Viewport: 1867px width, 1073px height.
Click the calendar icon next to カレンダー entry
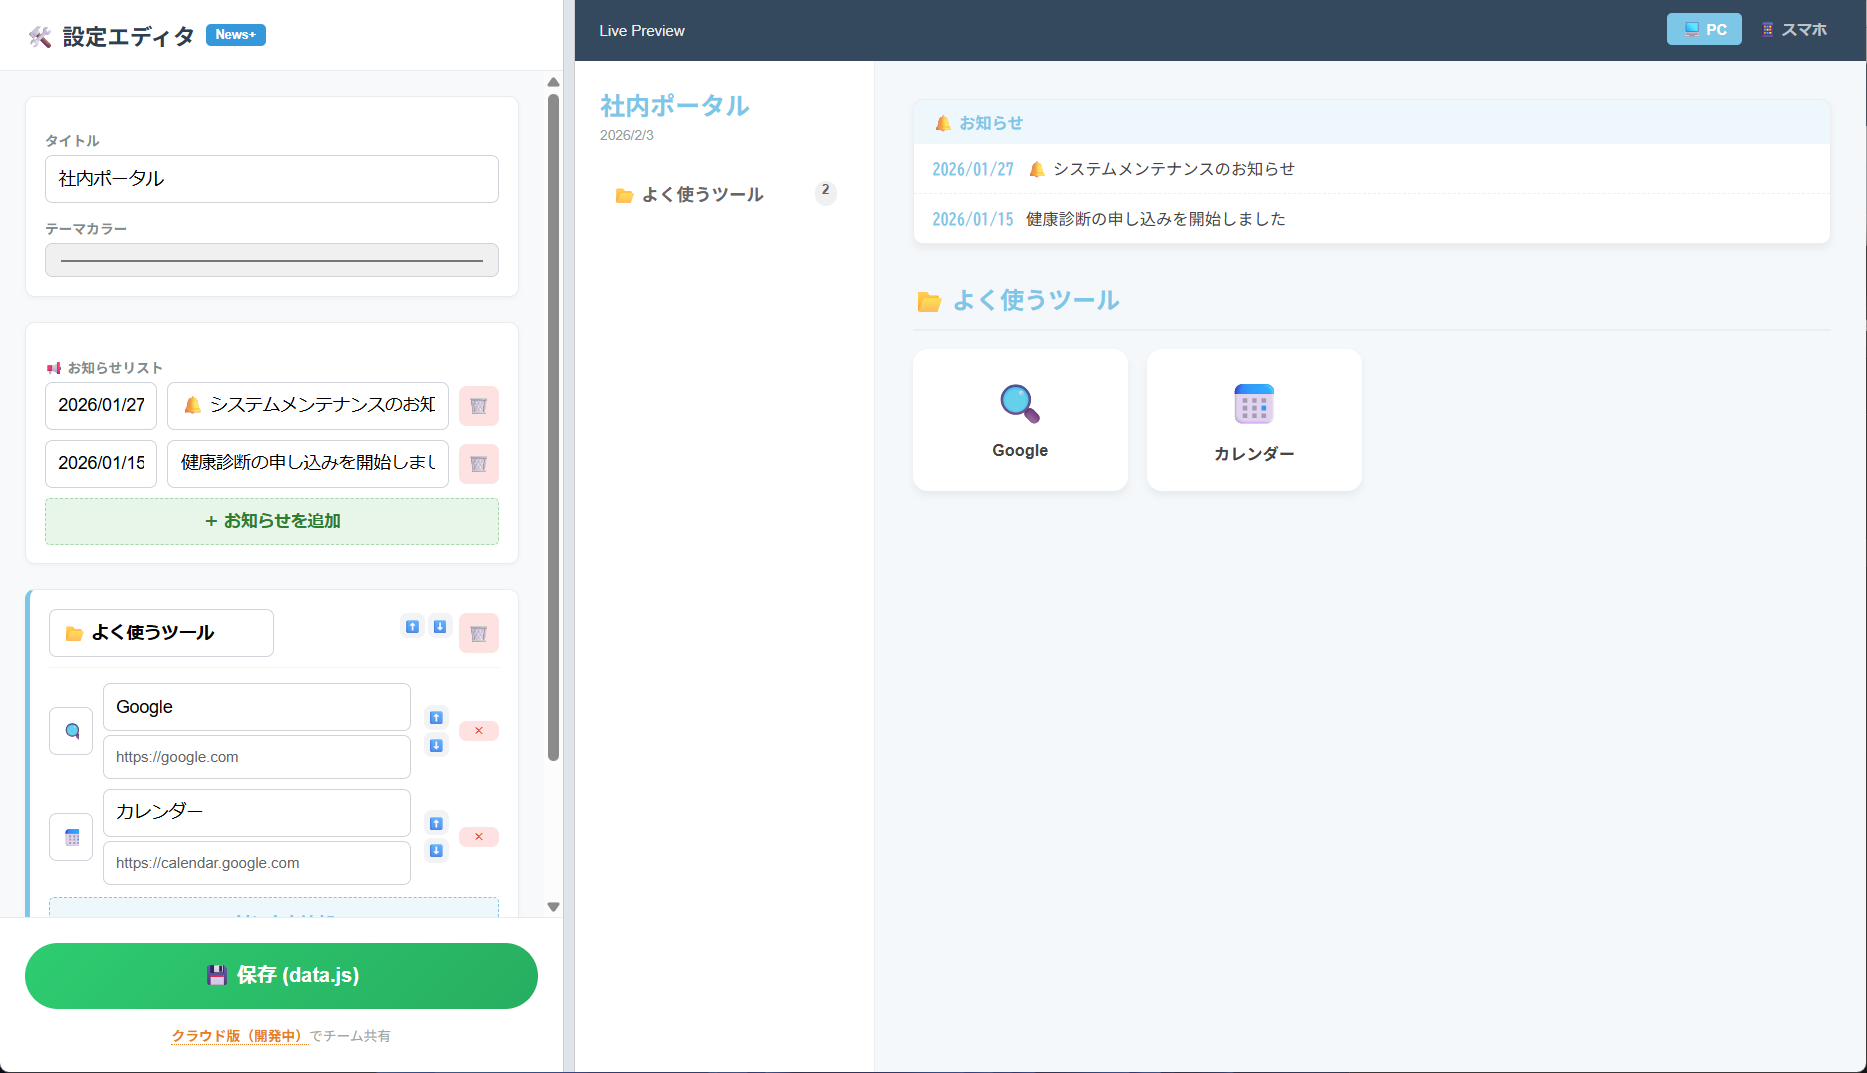pyautogui.click(x=70, y=836)
